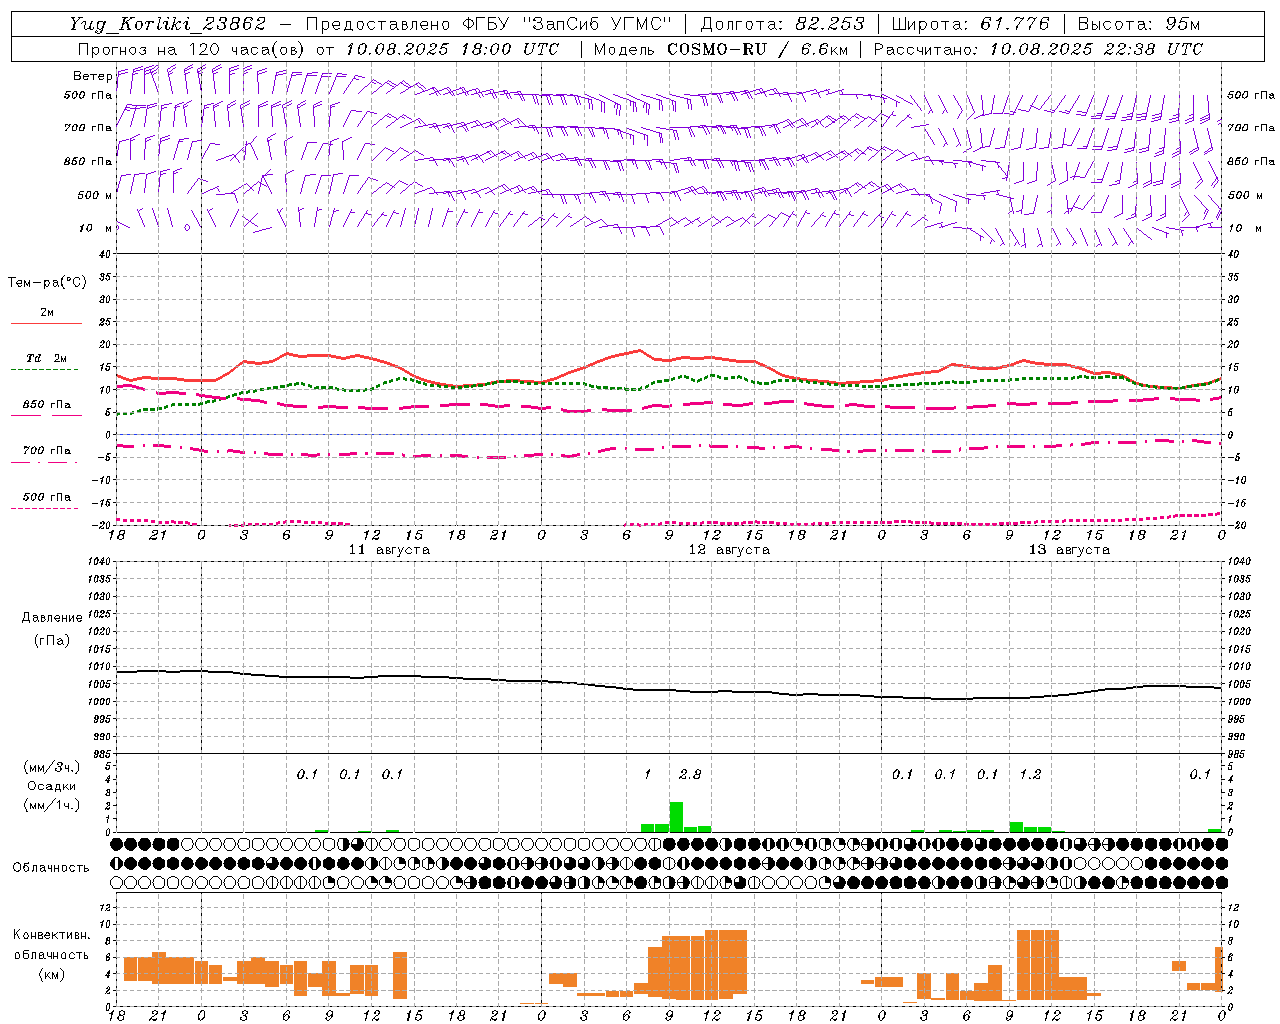1280x1024 pixels.
Task: Click the (мм/1ч.) precipitation unit label
Action: tap(51, 805)
